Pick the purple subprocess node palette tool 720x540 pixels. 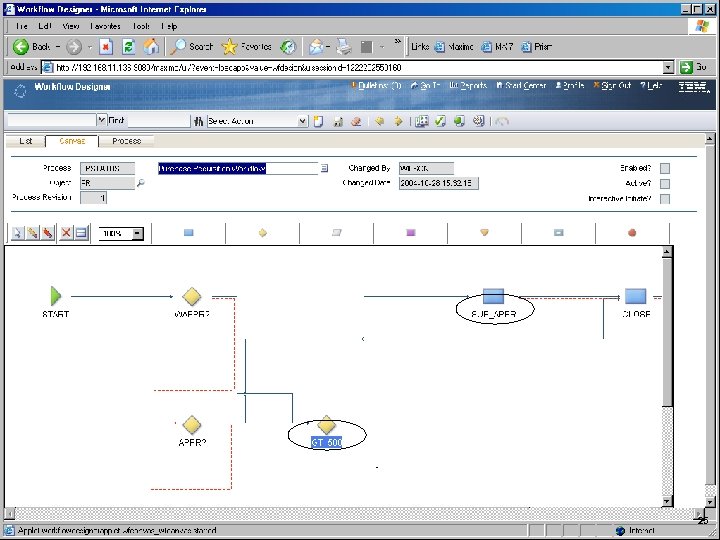coord(411,233)
